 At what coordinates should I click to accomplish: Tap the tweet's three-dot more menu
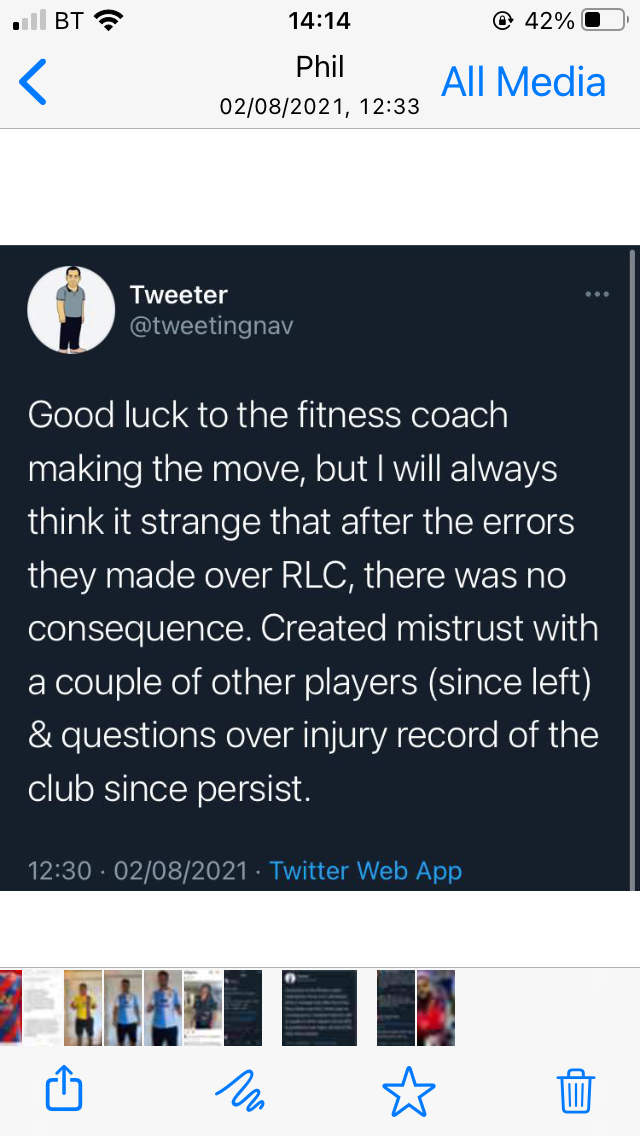[597, 294]
